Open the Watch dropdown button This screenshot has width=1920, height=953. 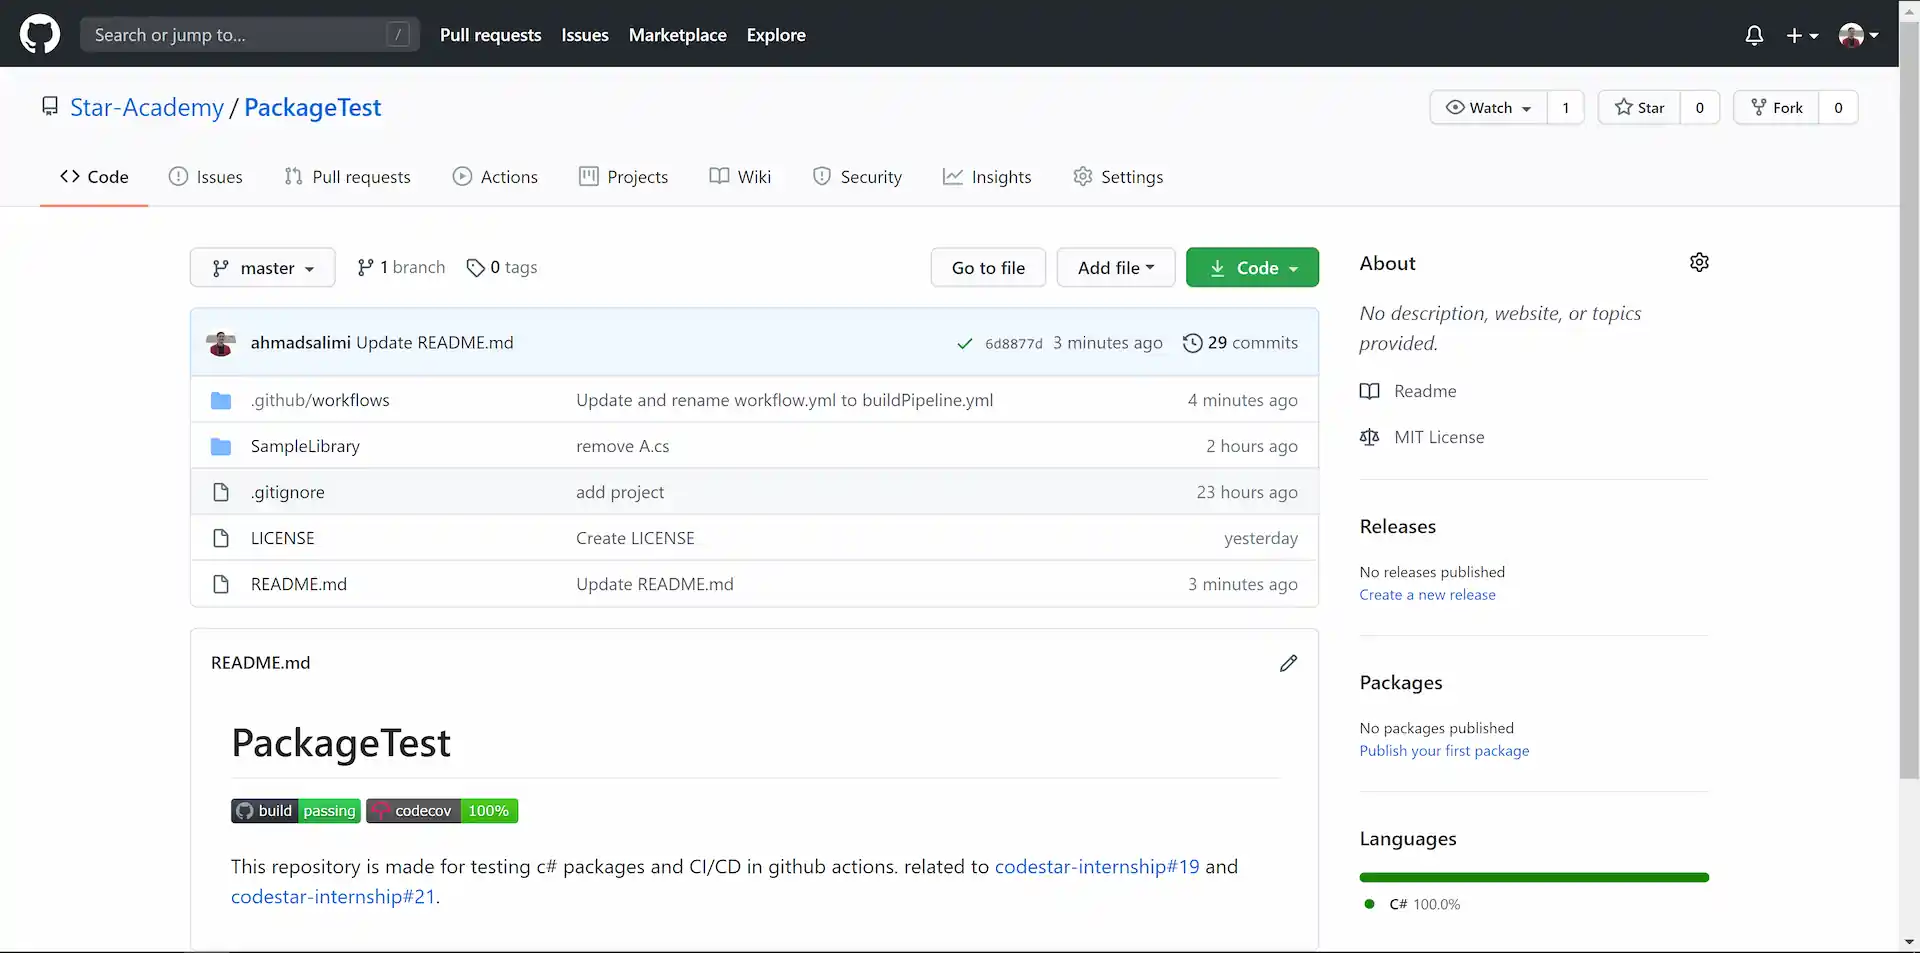[x=1489, y=107]
